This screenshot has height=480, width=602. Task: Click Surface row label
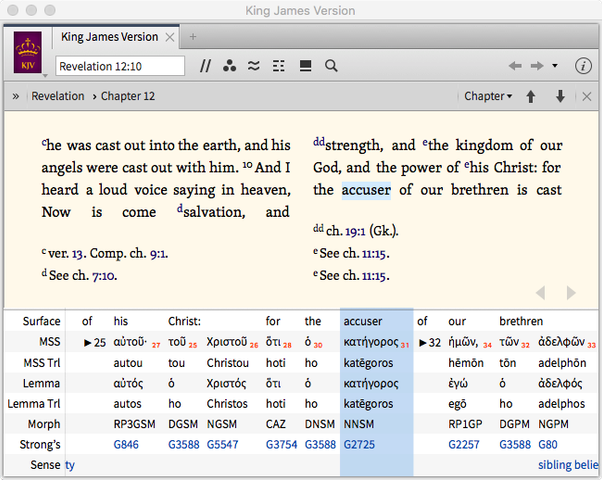(41, 321)
